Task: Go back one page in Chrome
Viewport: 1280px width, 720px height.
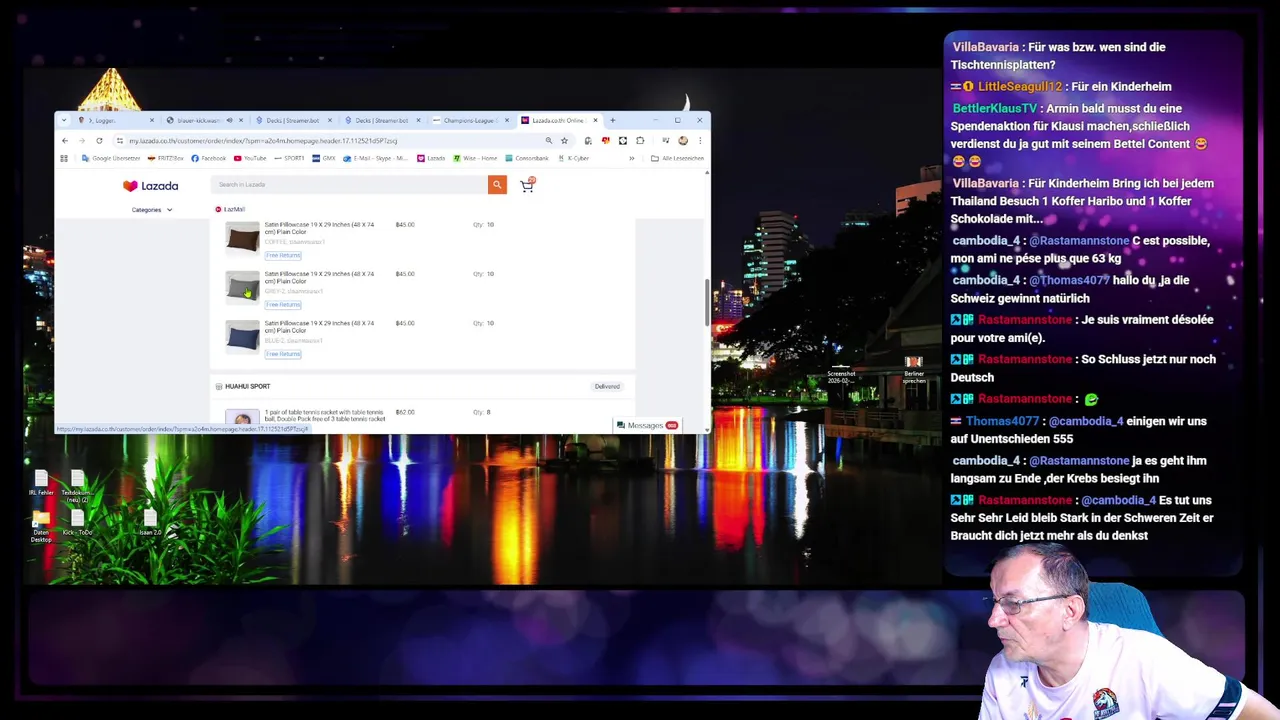Action: (x=65, y=141)
